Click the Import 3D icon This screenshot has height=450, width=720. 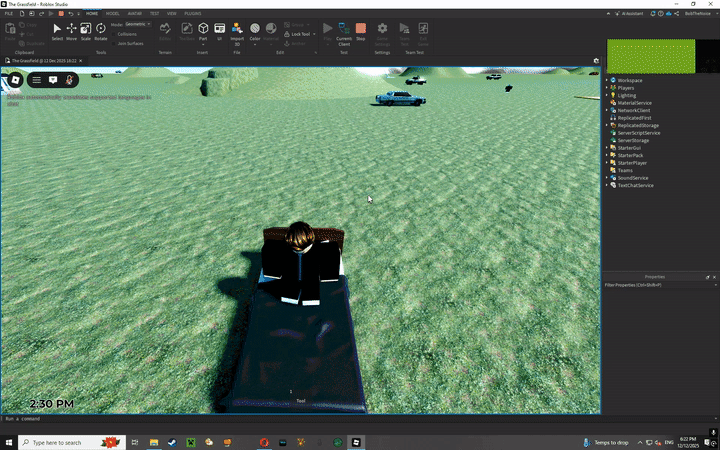tap(237, 31)
